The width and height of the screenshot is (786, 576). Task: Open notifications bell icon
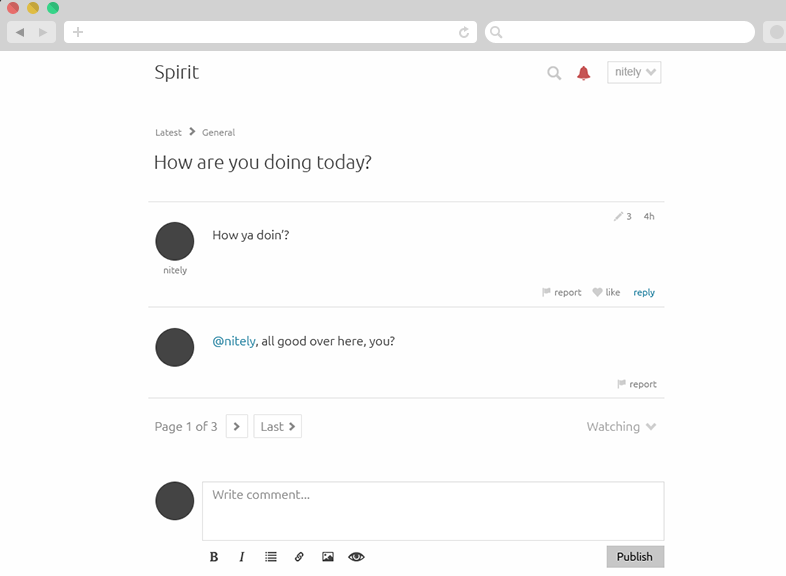(x=584, y=73)
